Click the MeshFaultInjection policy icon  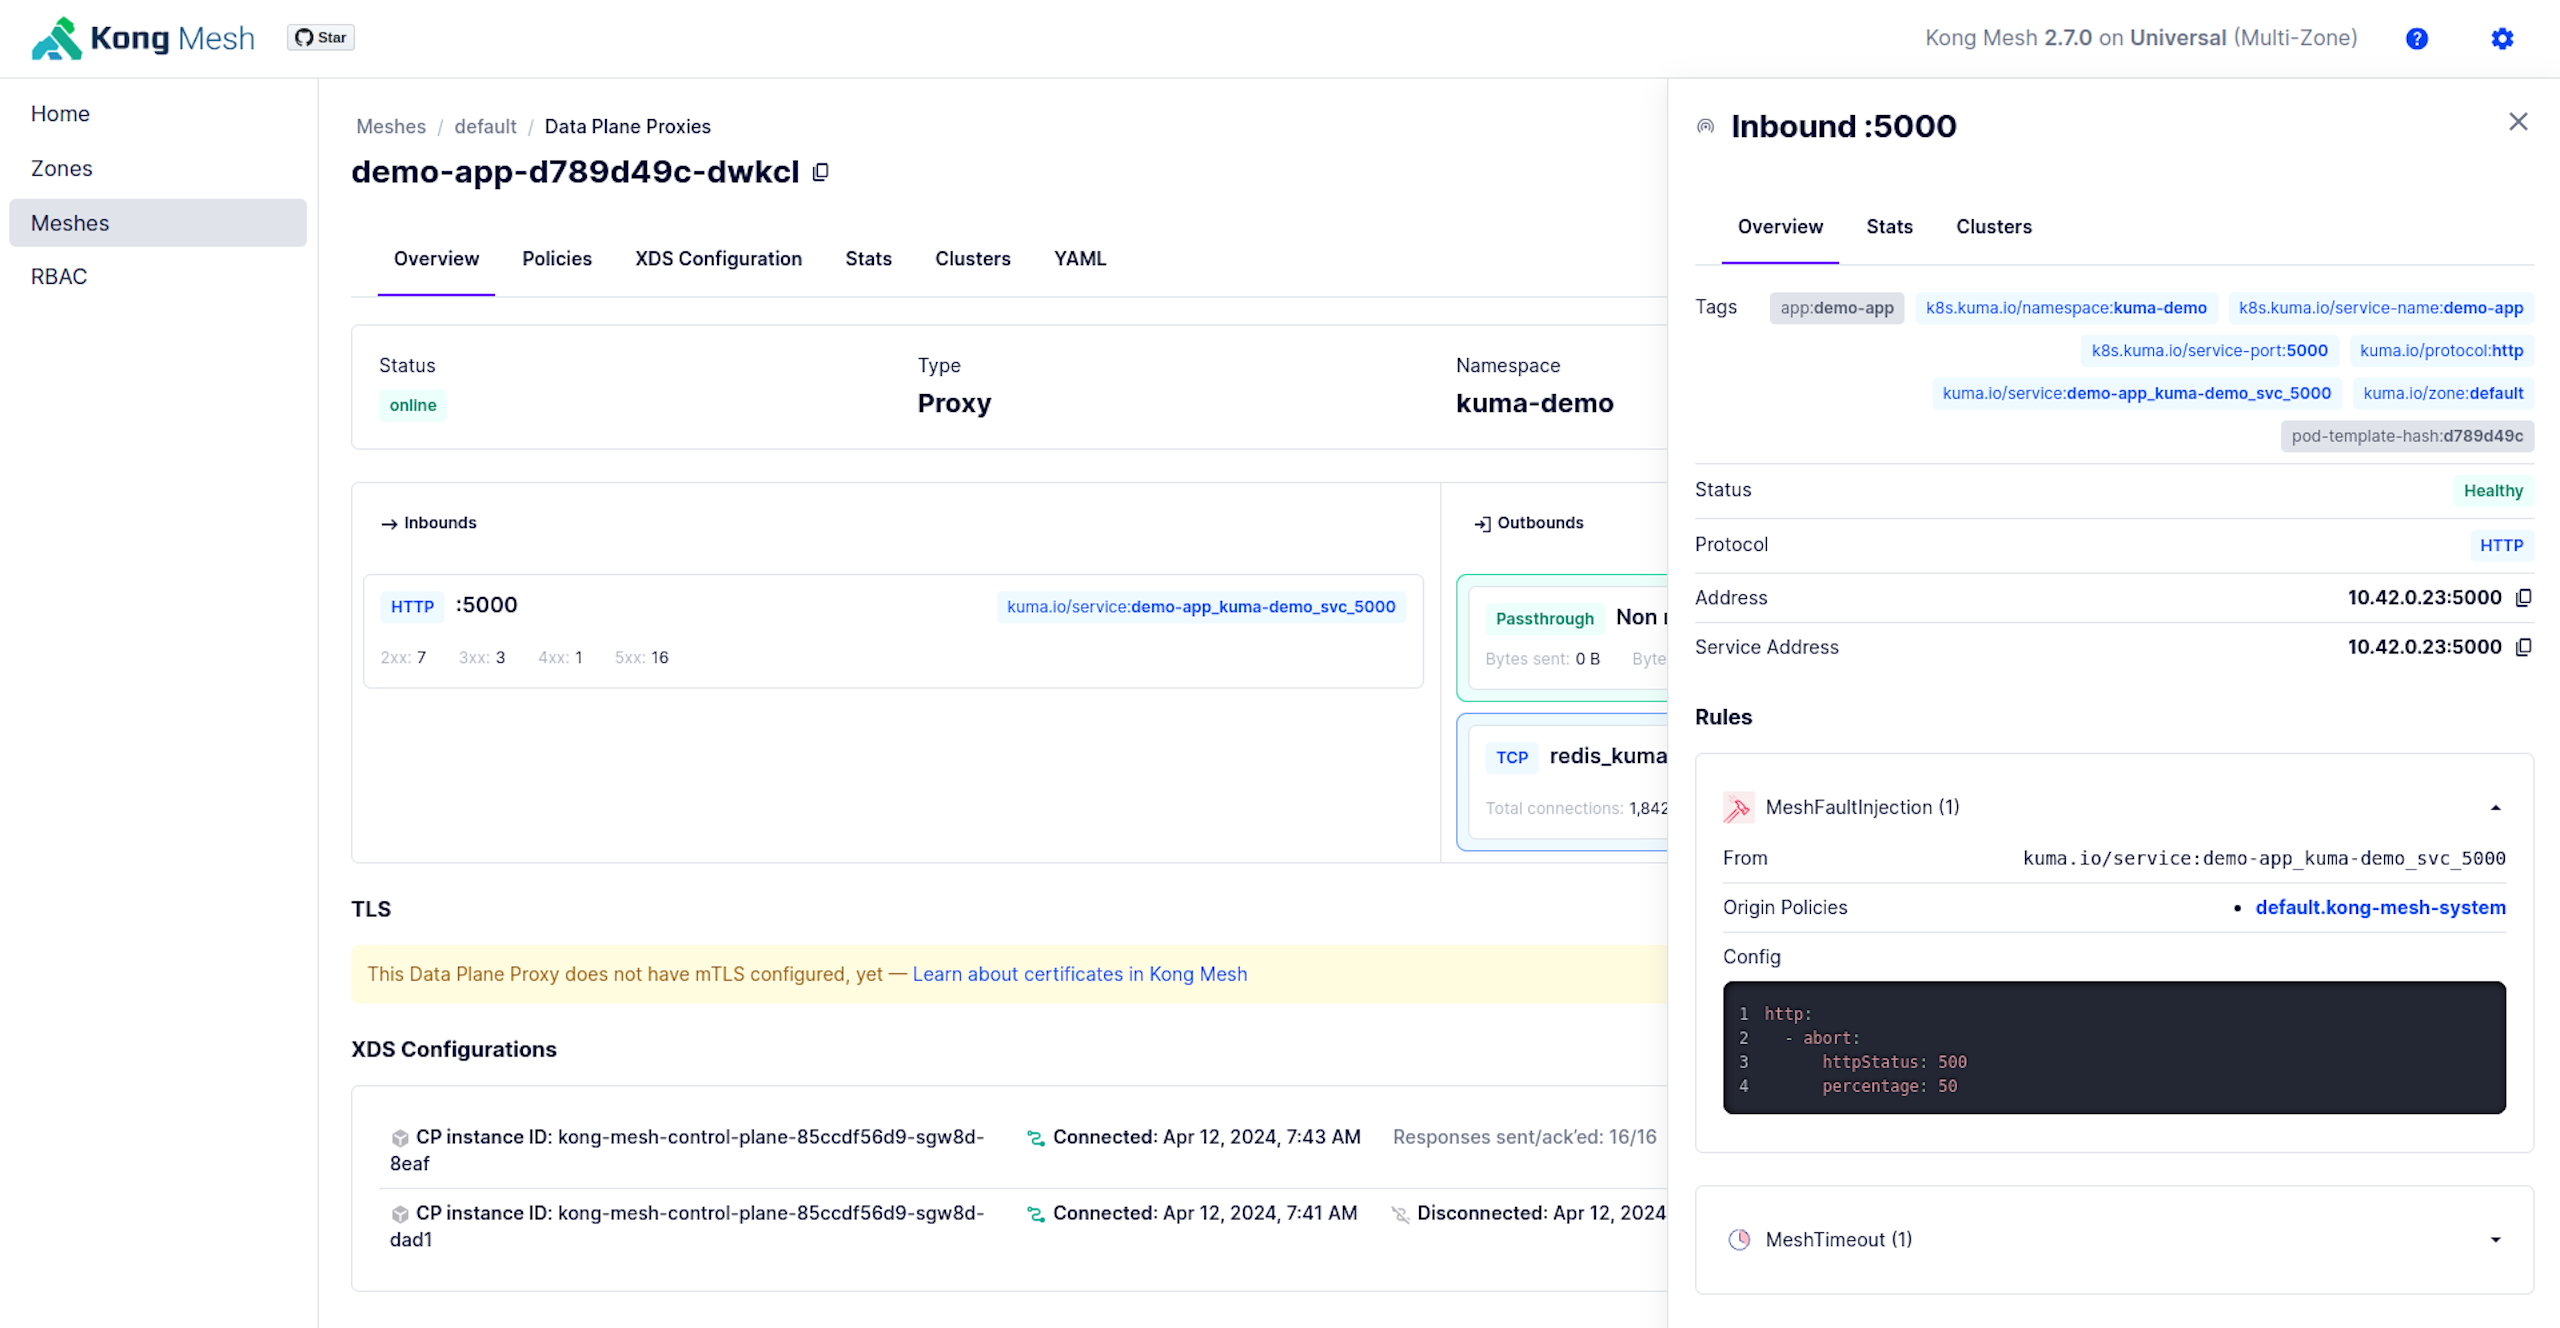(1738, 808)
